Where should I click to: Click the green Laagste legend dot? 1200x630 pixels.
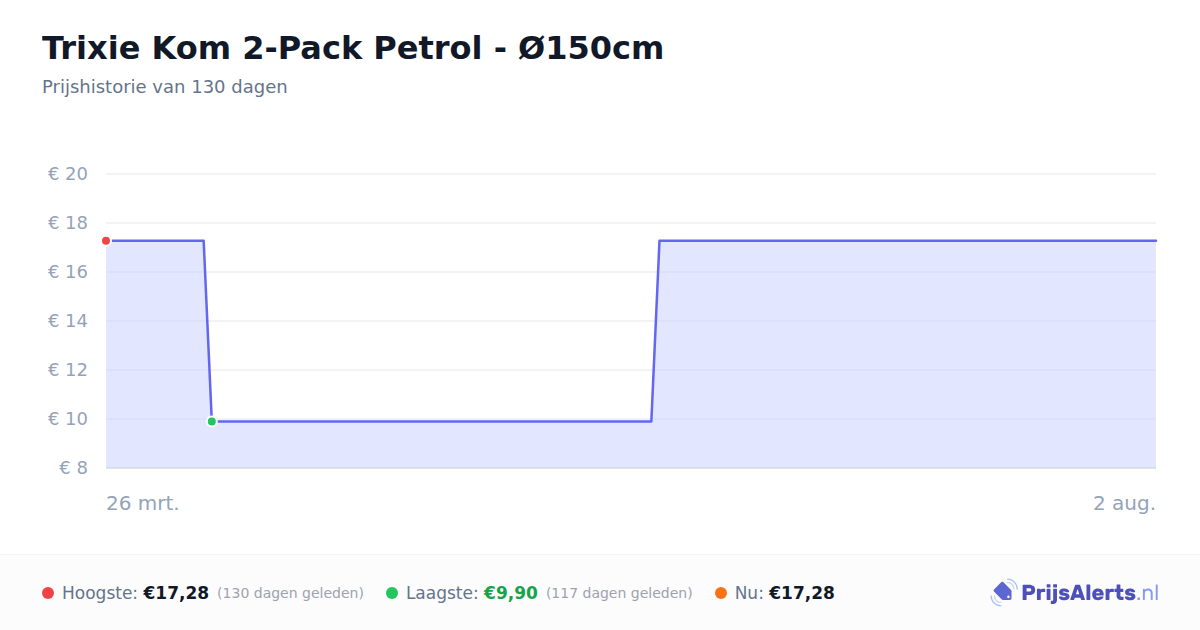(392, 593)
